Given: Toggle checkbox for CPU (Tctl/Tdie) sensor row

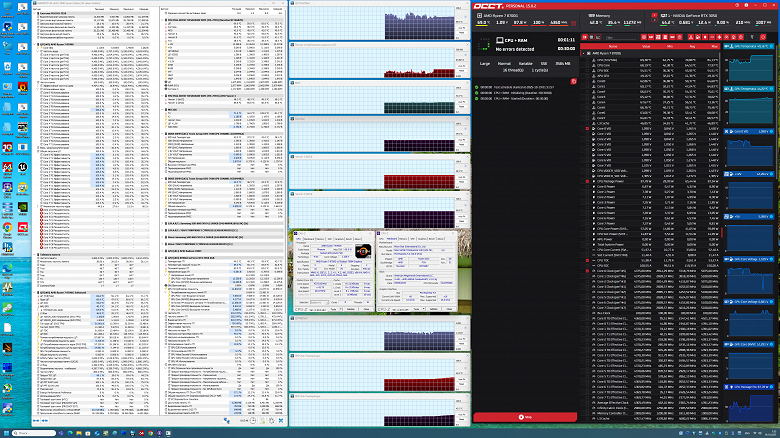Looking at the screenshot, I should tap(587, 60).
